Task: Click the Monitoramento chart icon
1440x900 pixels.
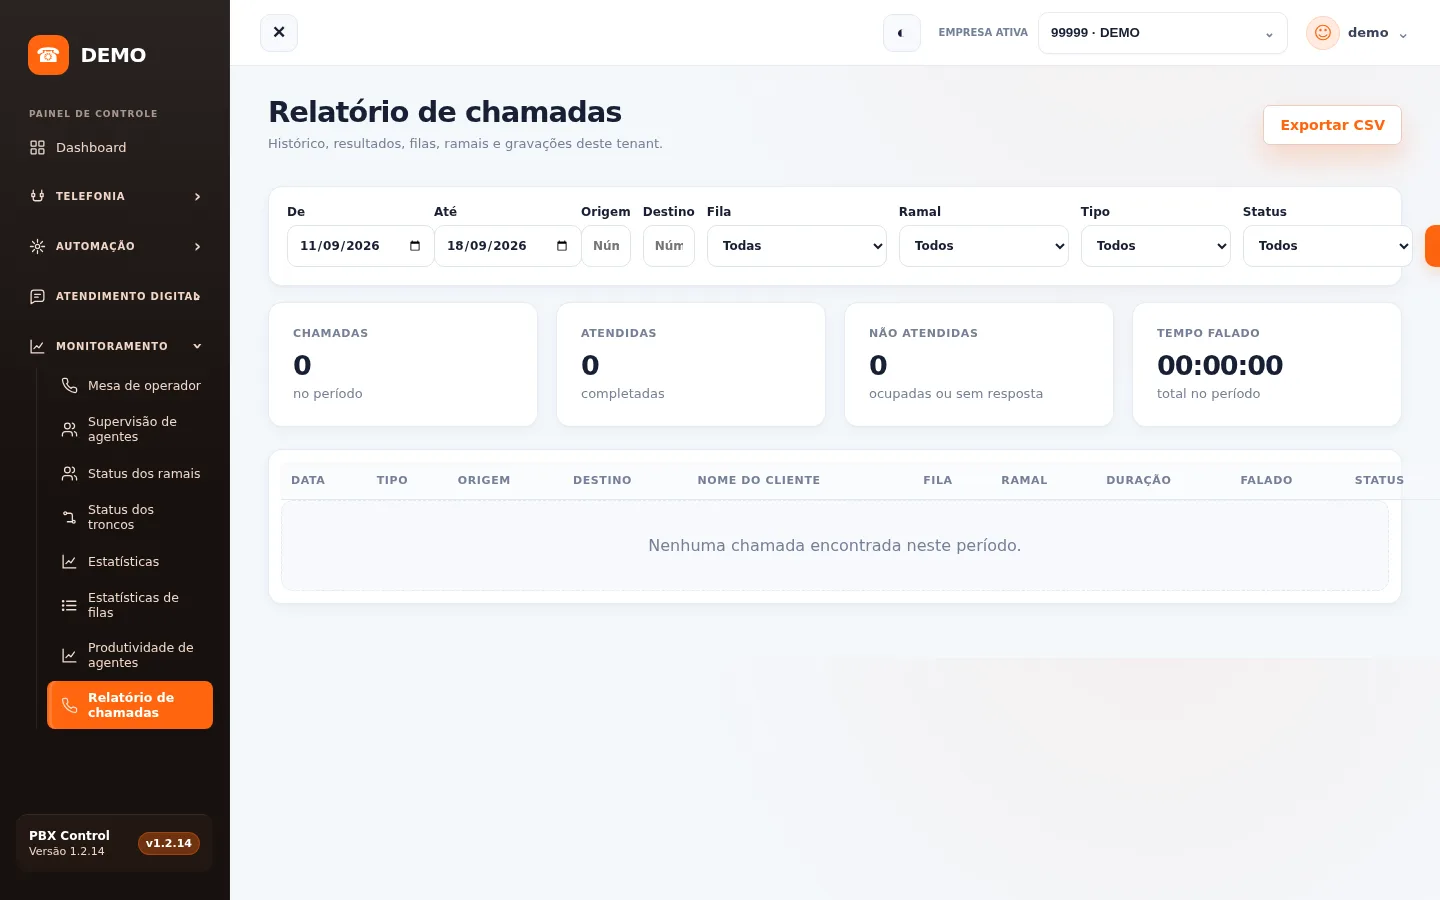Action: pos(37,346)
